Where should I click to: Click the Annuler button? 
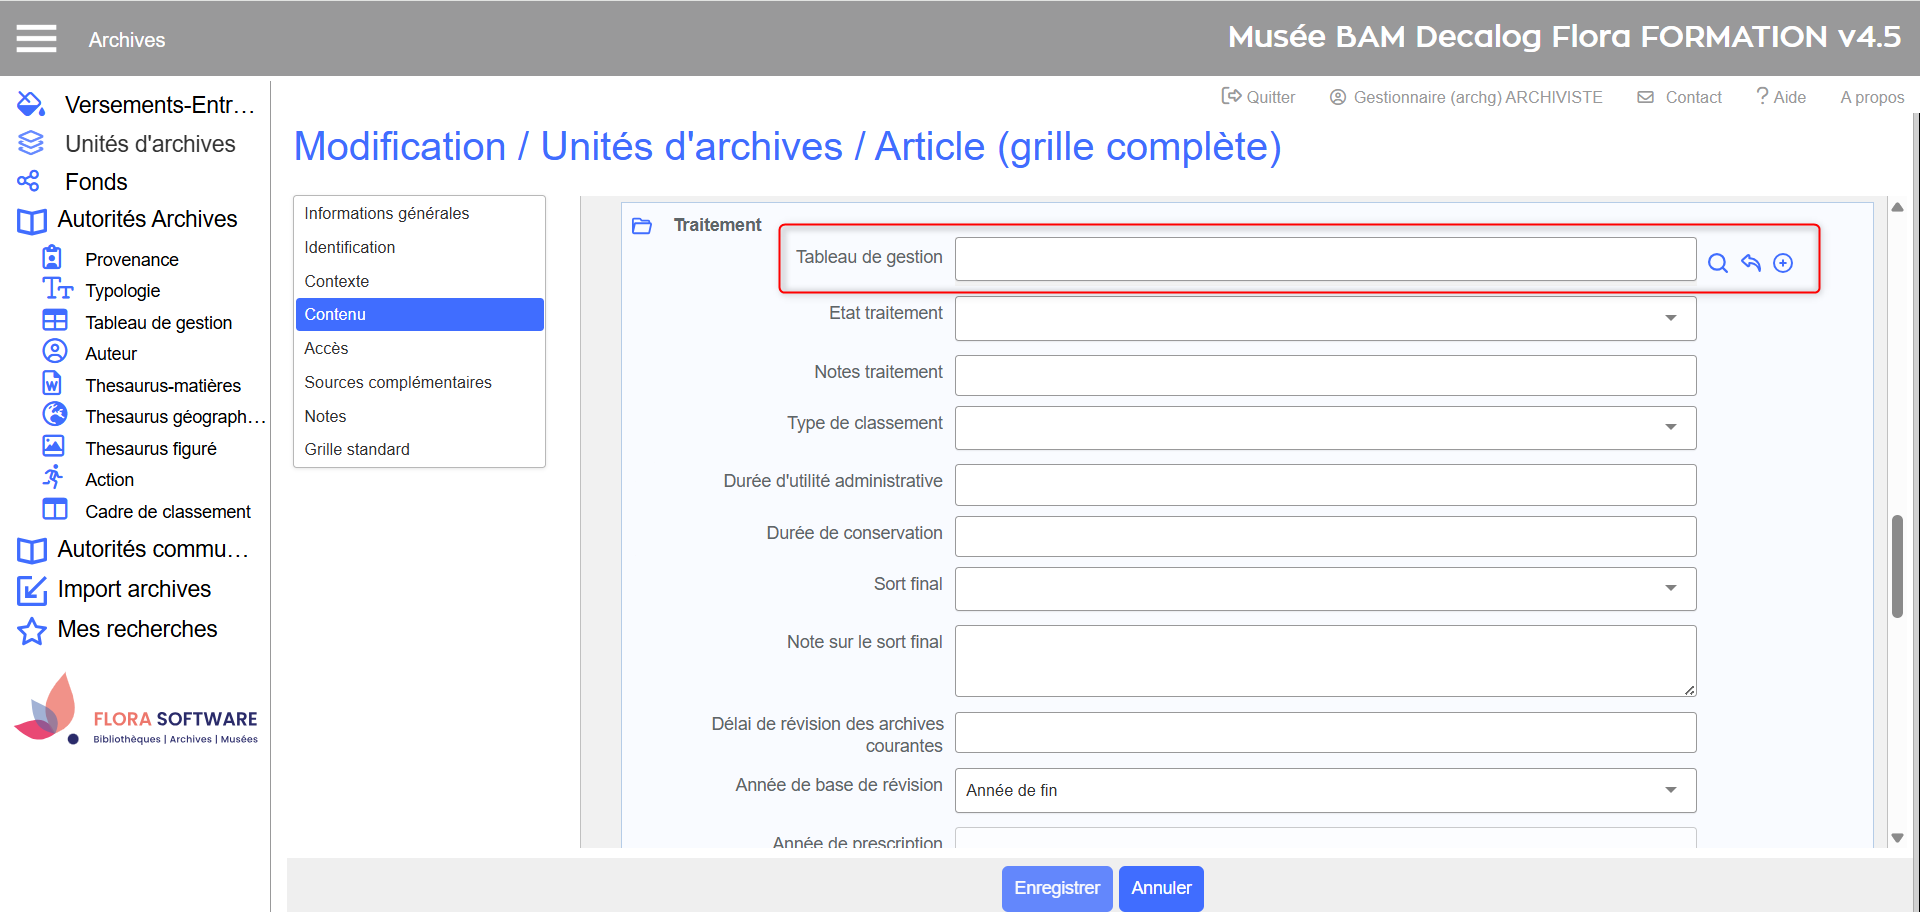(1160, 888)
